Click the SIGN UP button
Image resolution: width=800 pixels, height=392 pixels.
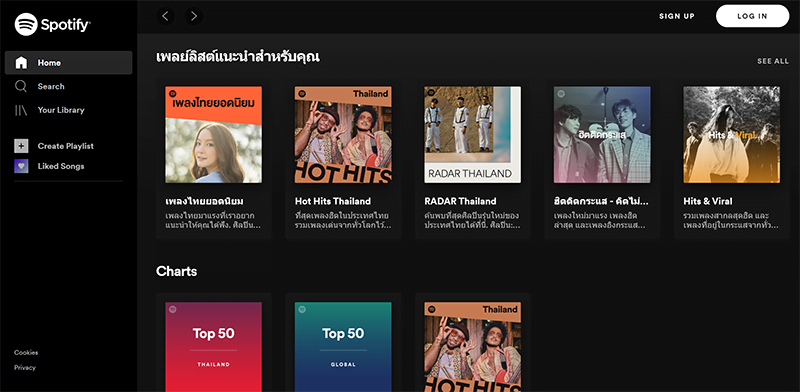click(x=677, y=16)
